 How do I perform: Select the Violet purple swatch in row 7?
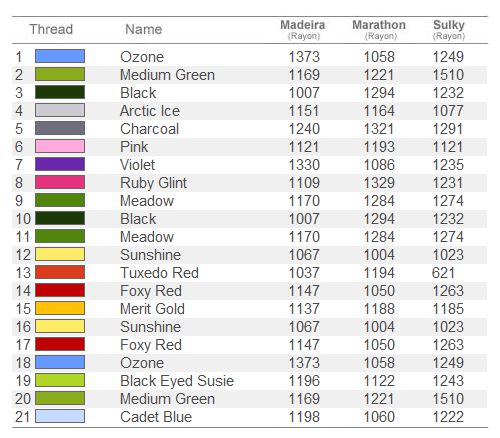[x=60, y=164]
